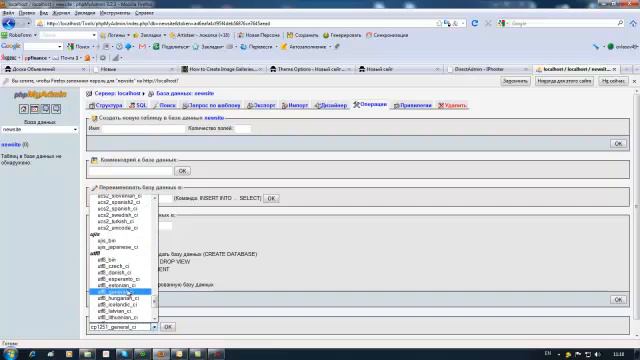Open the Поиск tab
This screenshot has height=360, width=640.
tap(164, 106)
